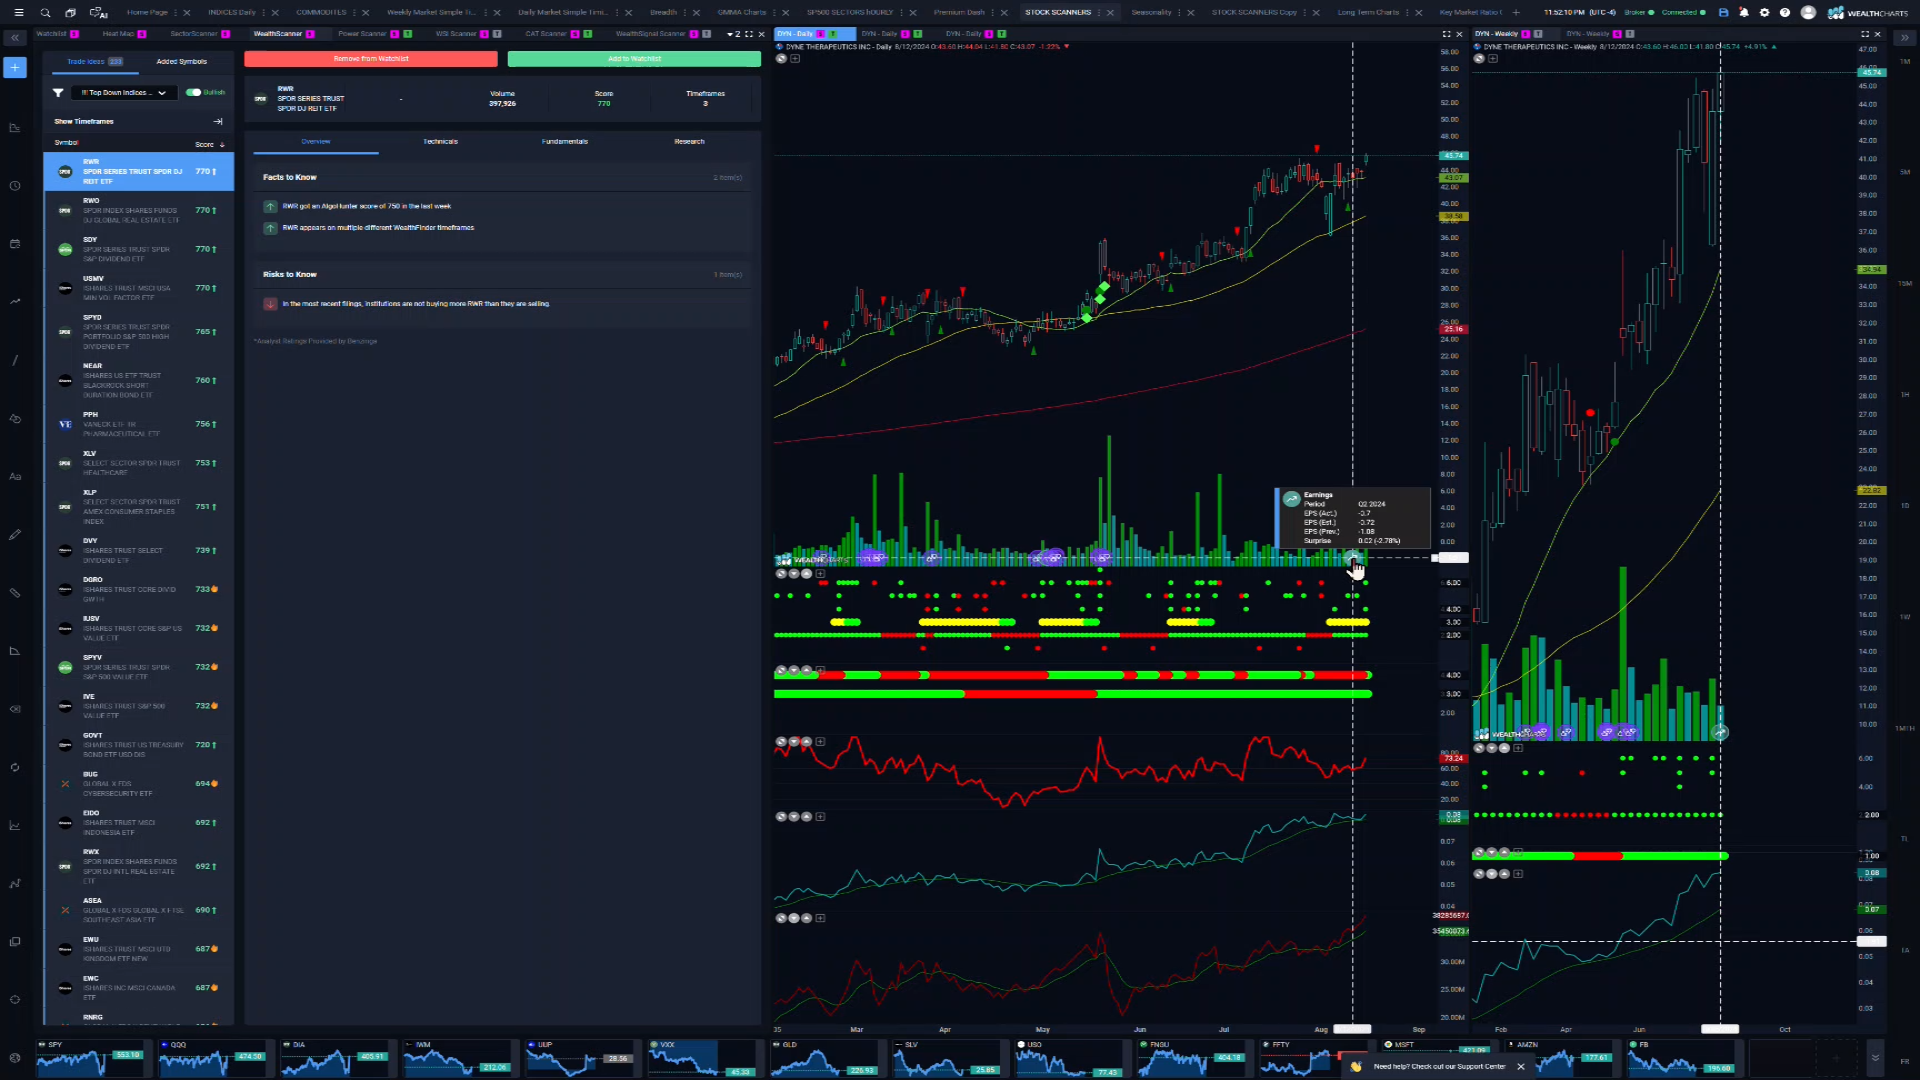Open options menu for Home Page tab
Screen dimensions: 1920x1080
click(x=177, y=13)
